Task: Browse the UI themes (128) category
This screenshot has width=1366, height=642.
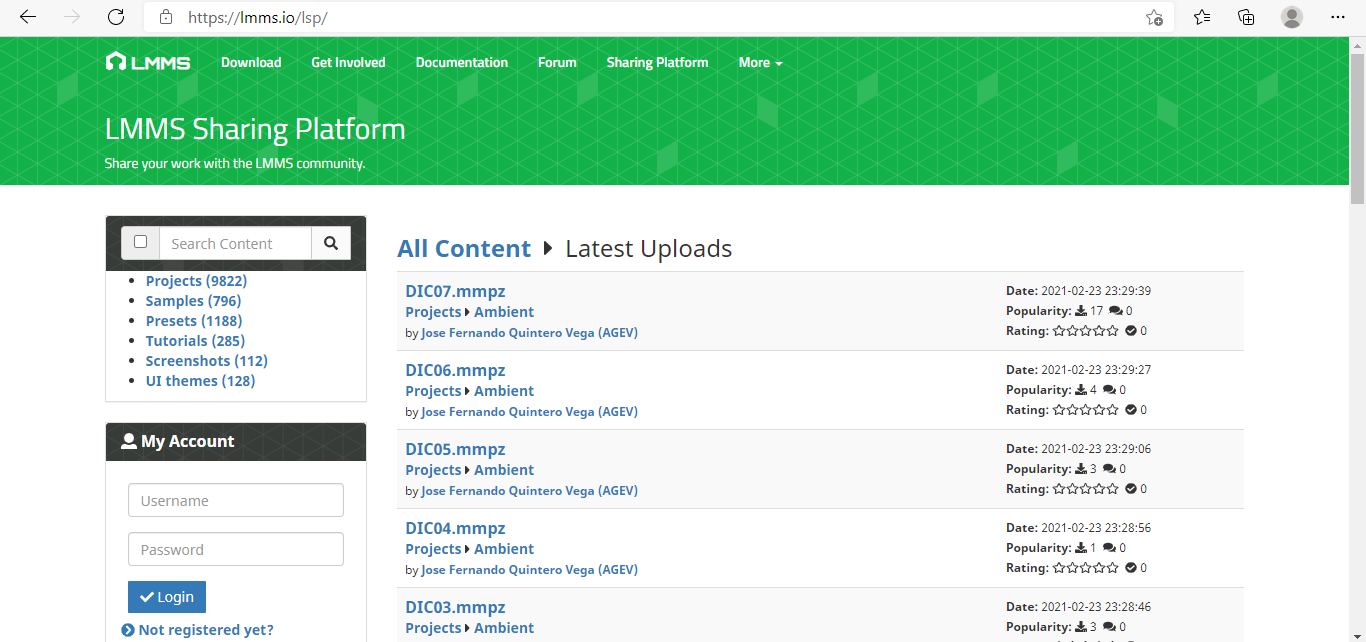Action: 200,381
